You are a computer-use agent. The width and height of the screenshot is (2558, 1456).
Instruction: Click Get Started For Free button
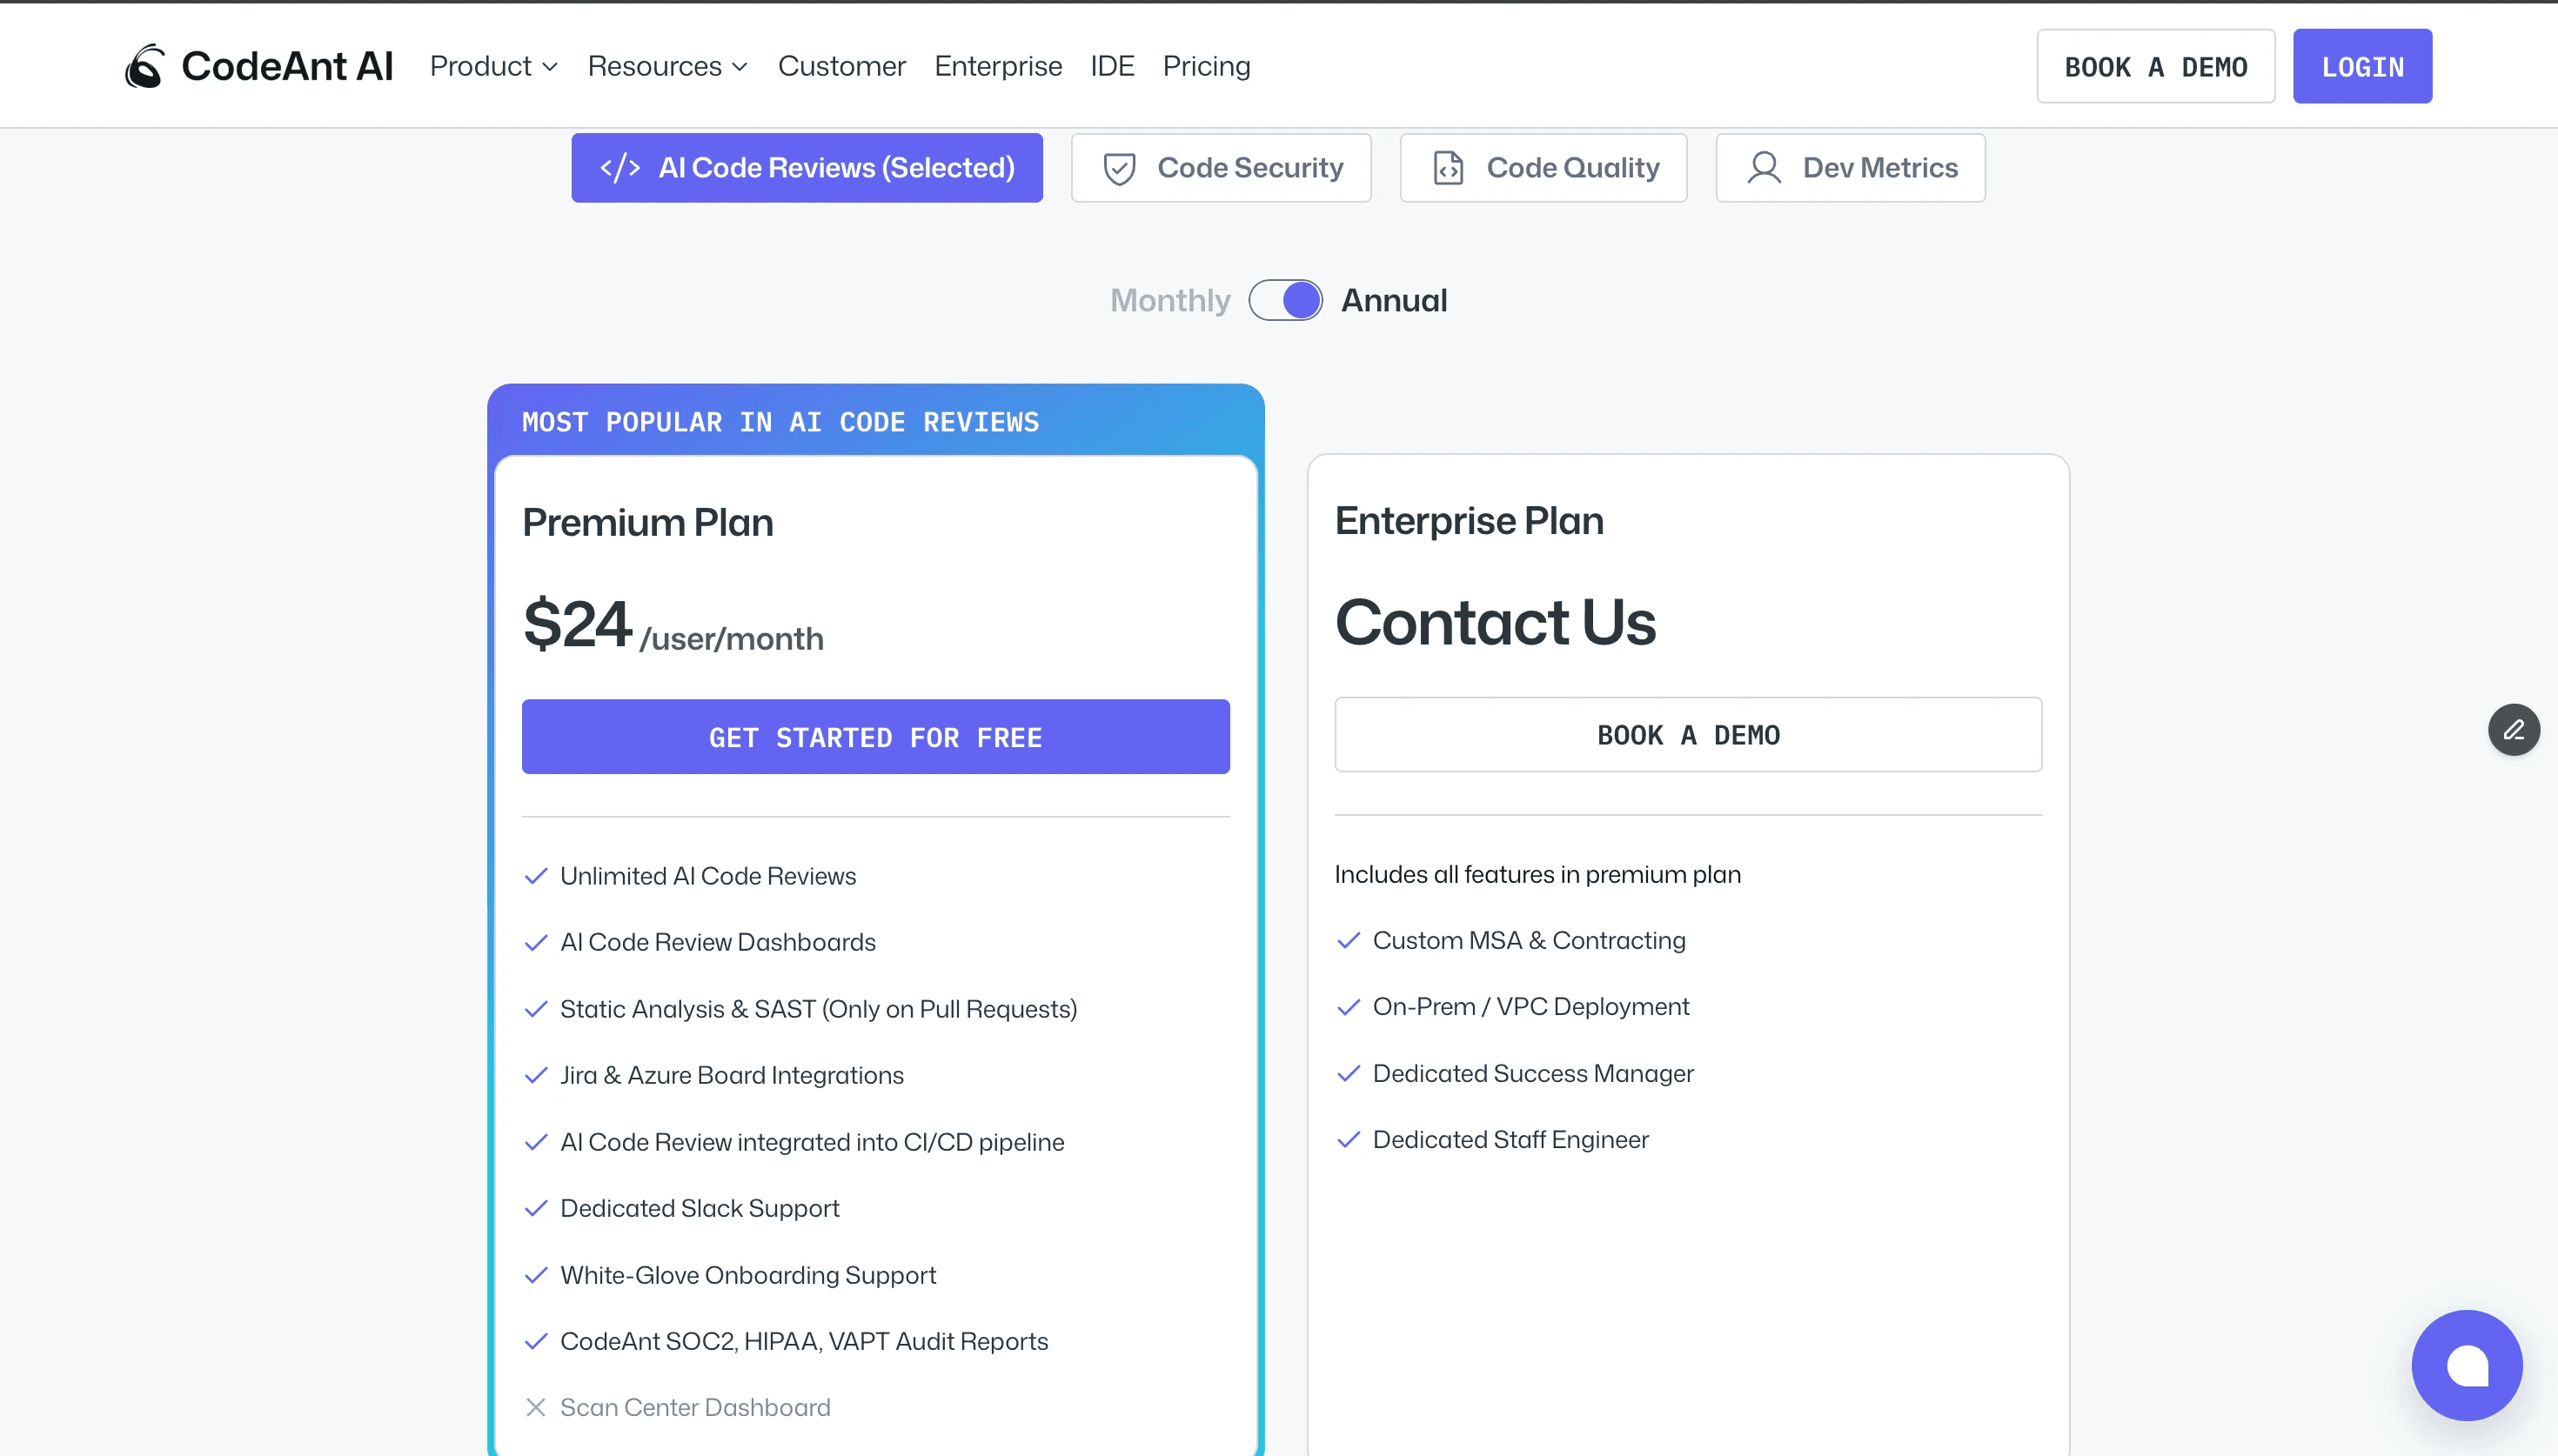tap(875, 737)
